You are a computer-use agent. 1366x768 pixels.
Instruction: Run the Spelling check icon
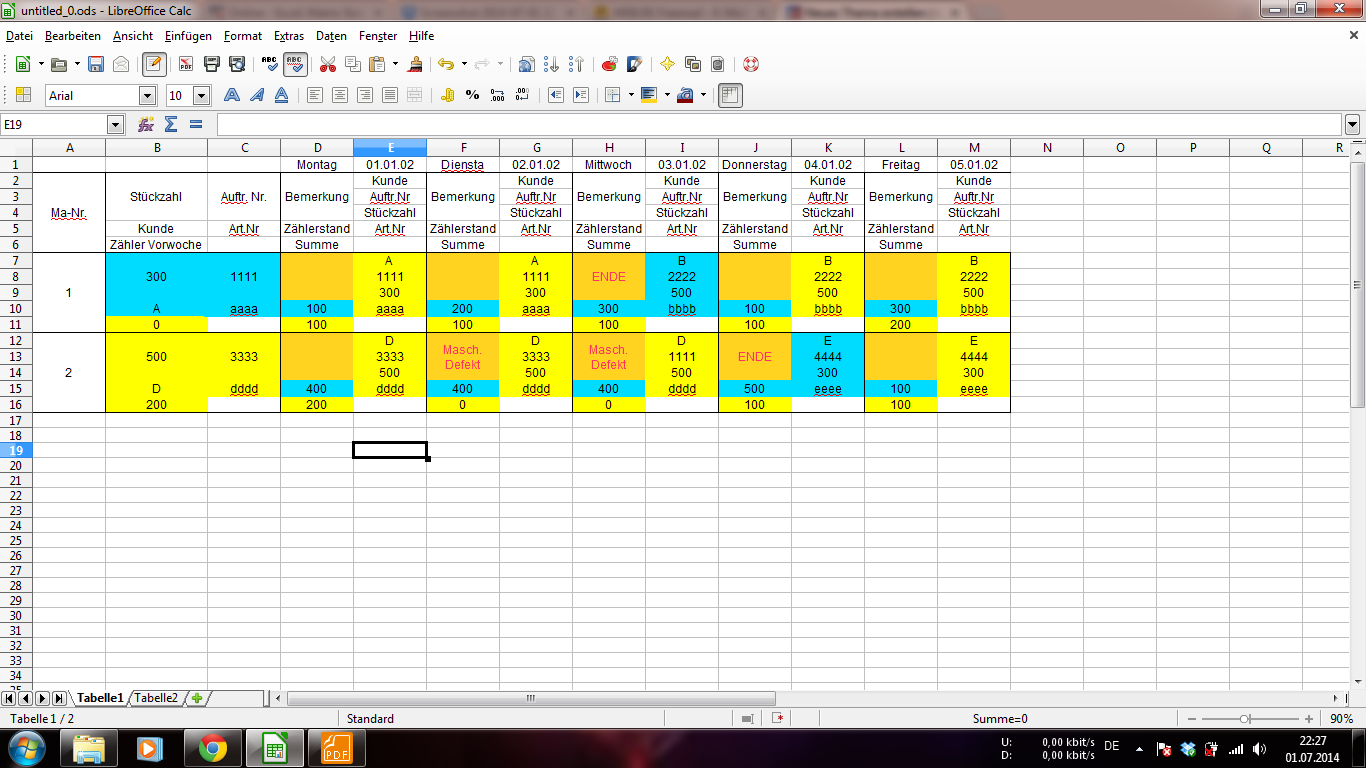[270, 64]
